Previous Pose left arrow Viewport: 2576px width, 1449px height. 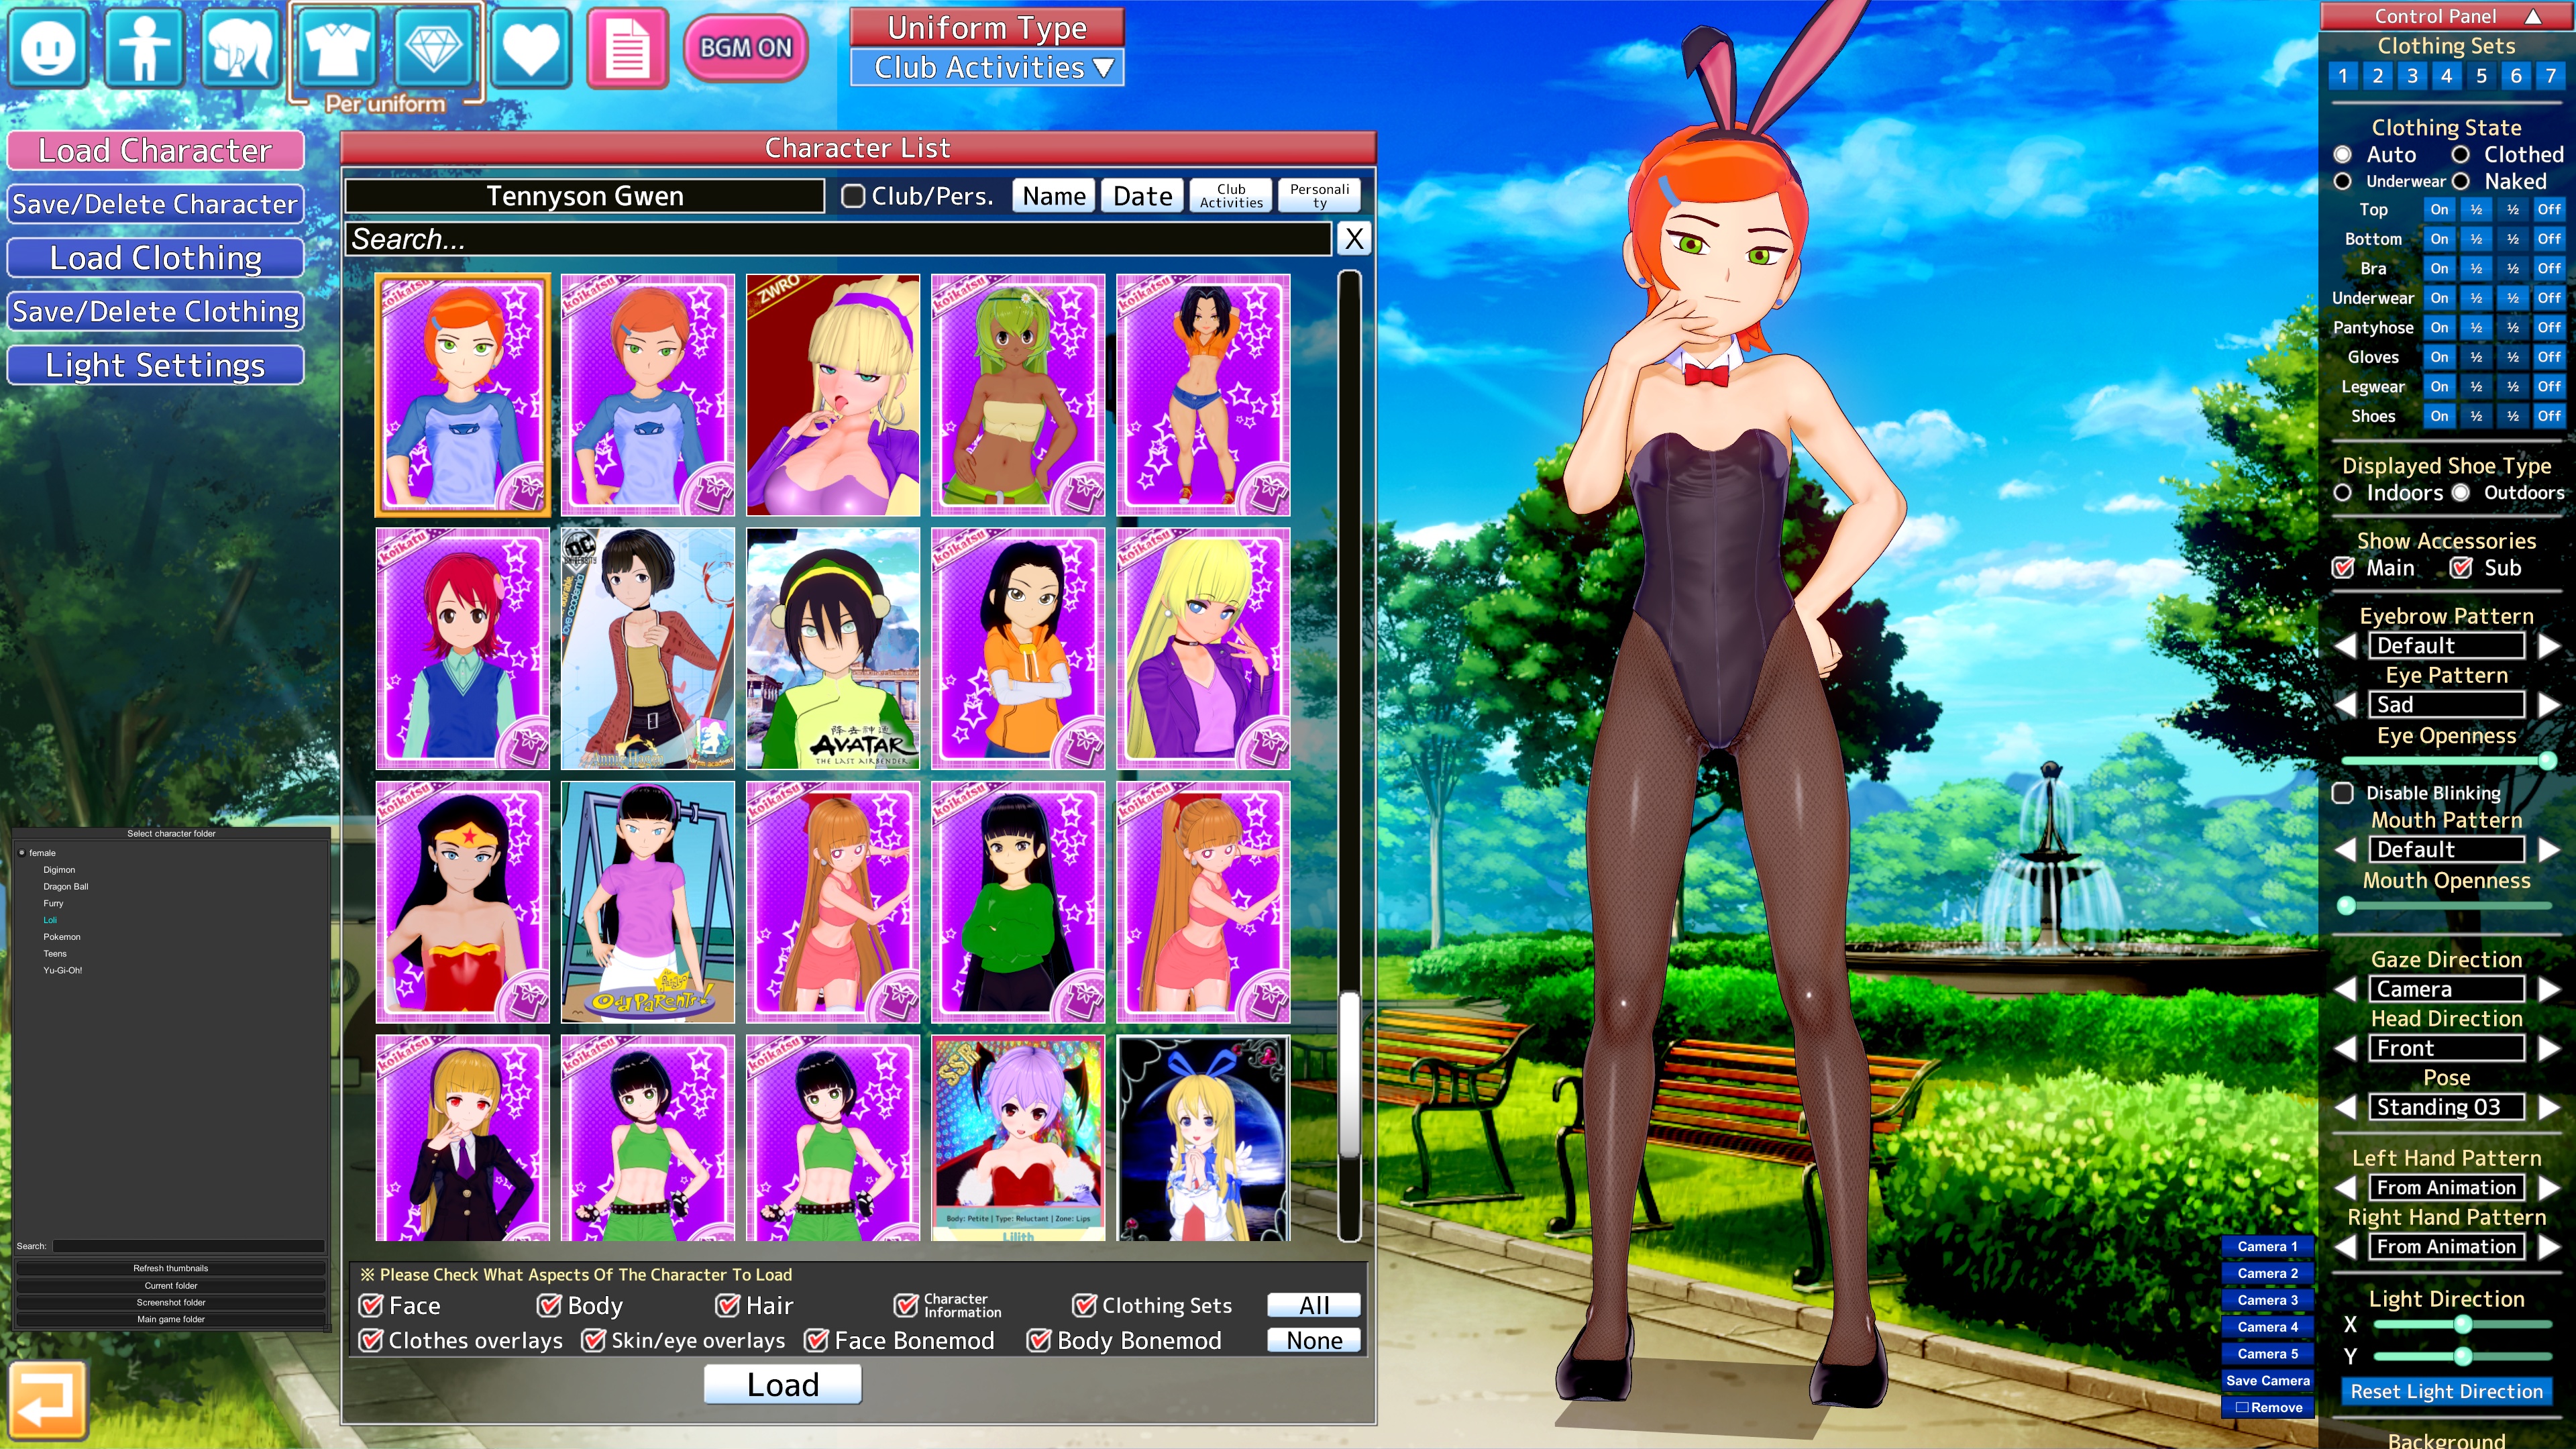(2345, 1108)
